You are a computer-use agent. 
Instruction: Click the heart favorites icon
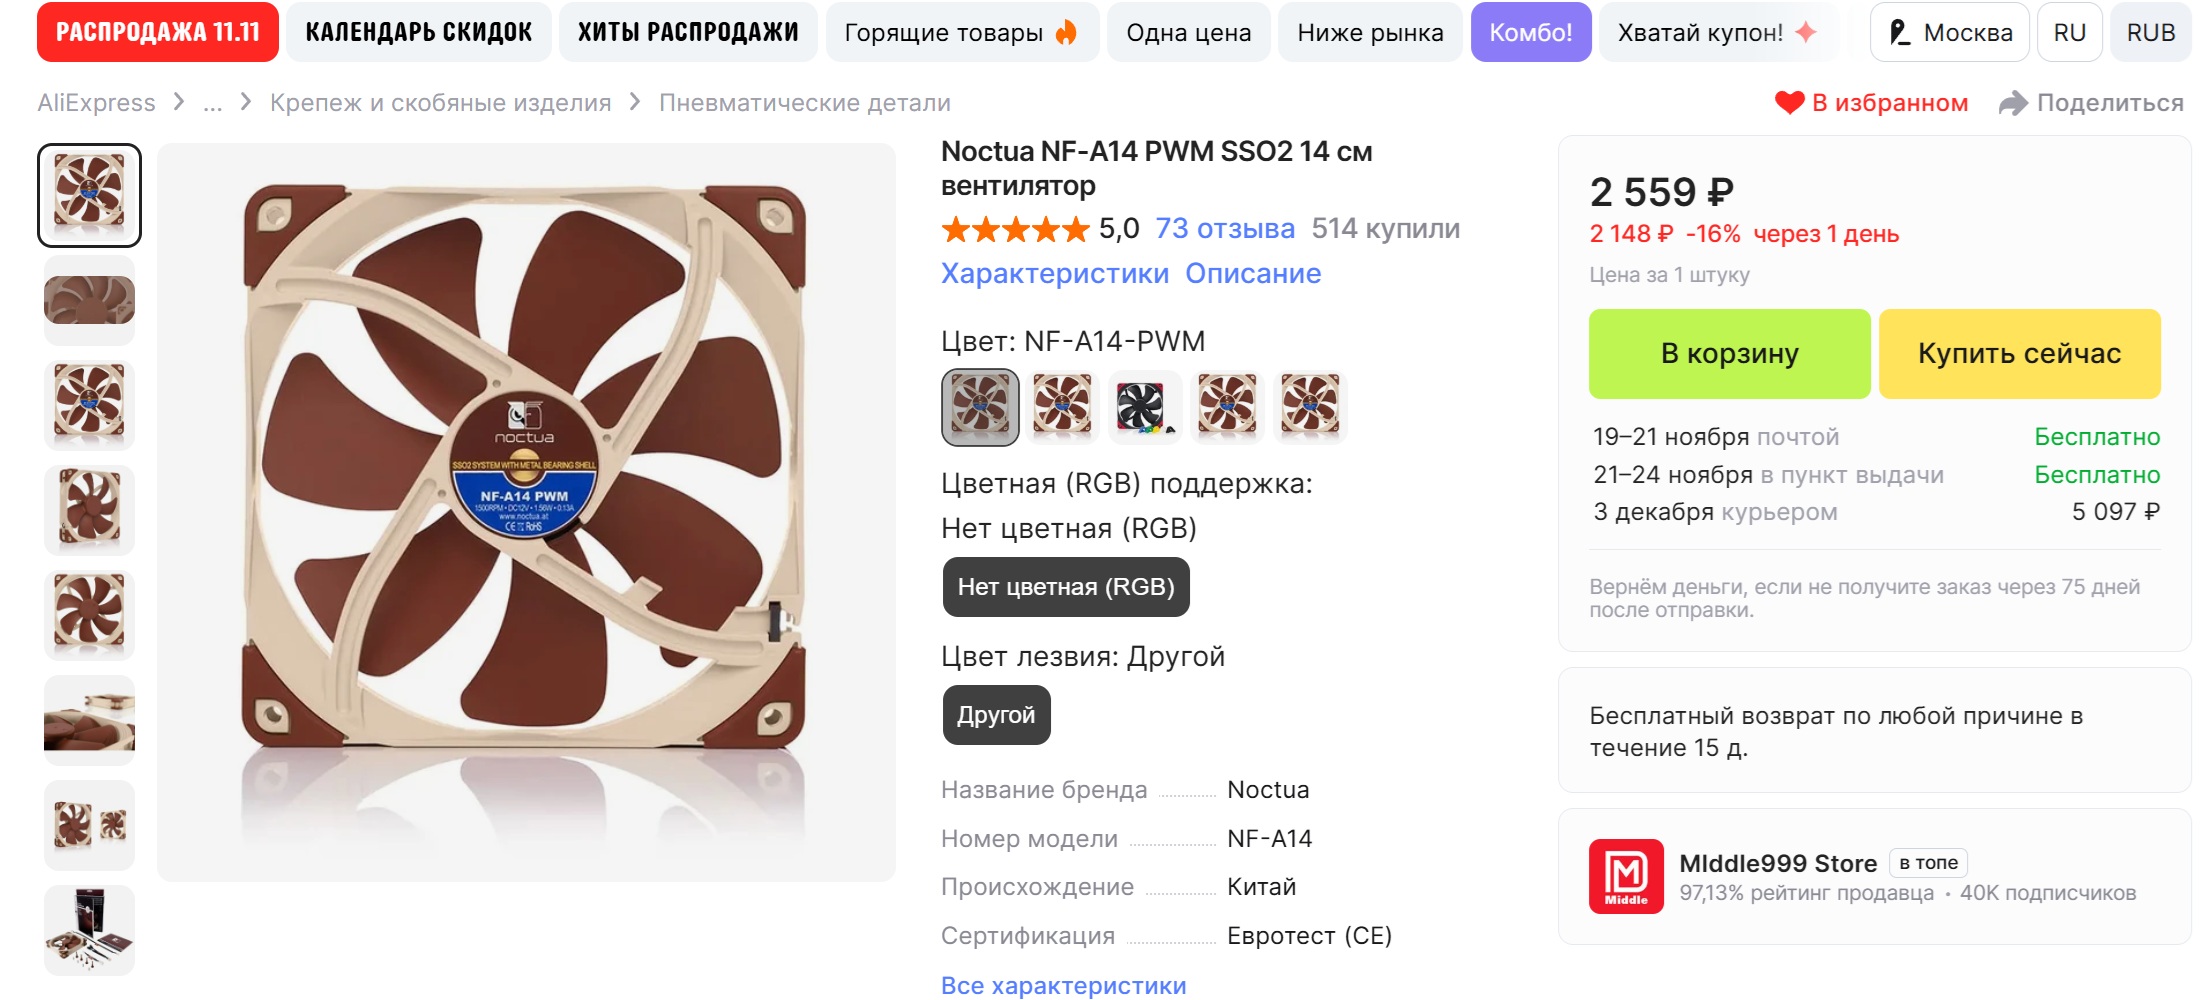[1789, 103]
